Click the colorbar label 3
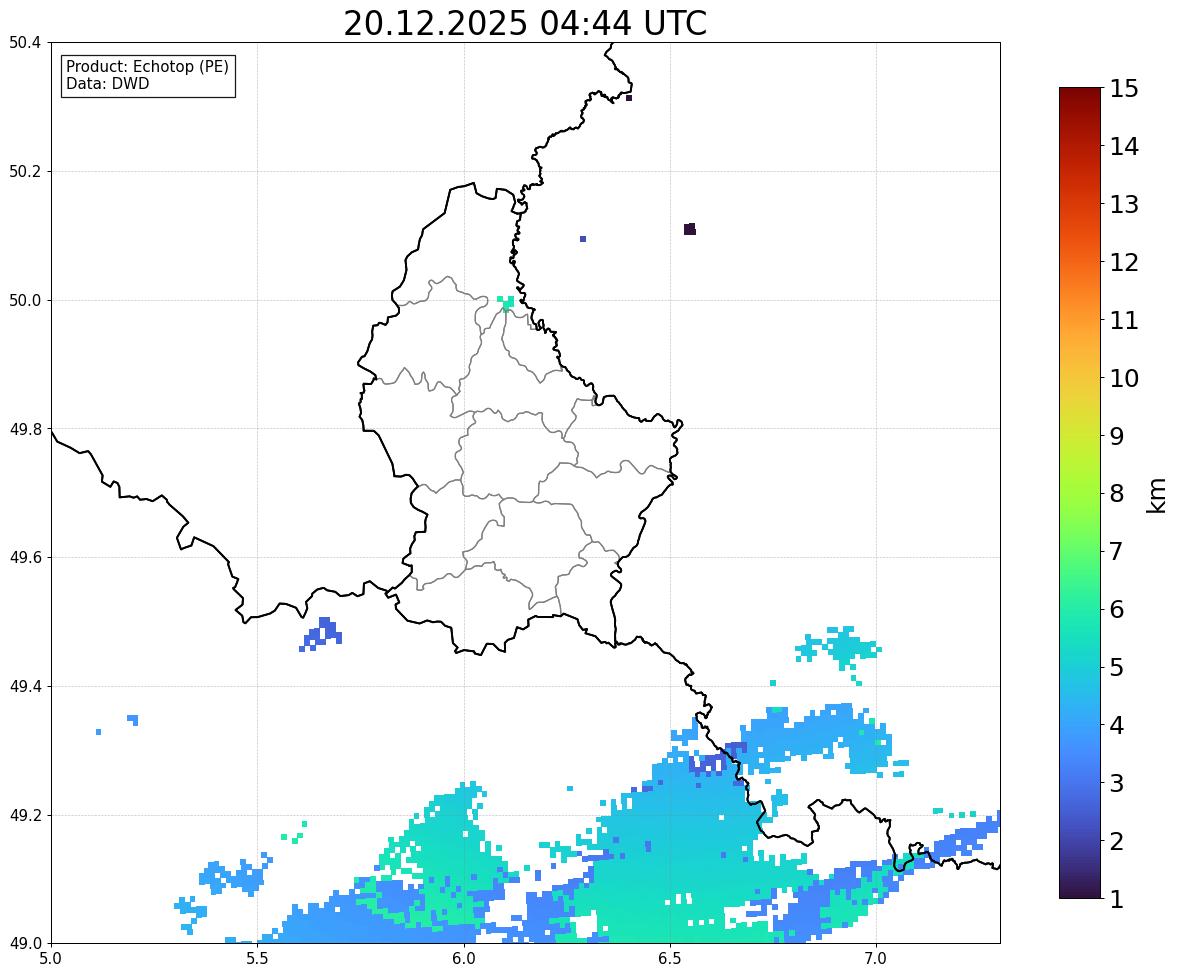 1117,783
